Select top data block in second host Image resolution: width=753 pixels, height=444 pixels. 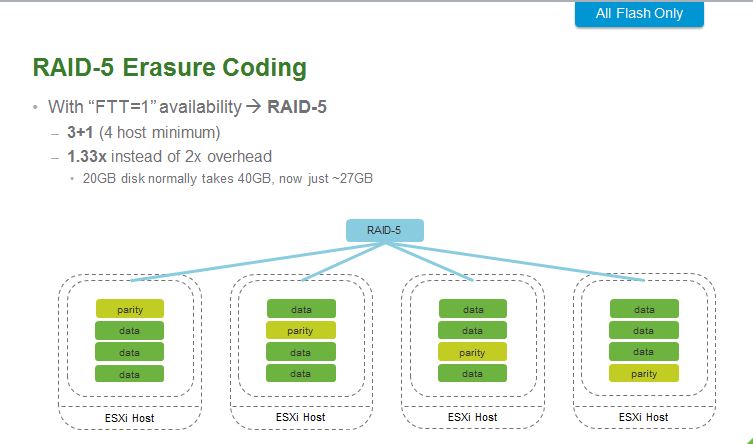300,310
